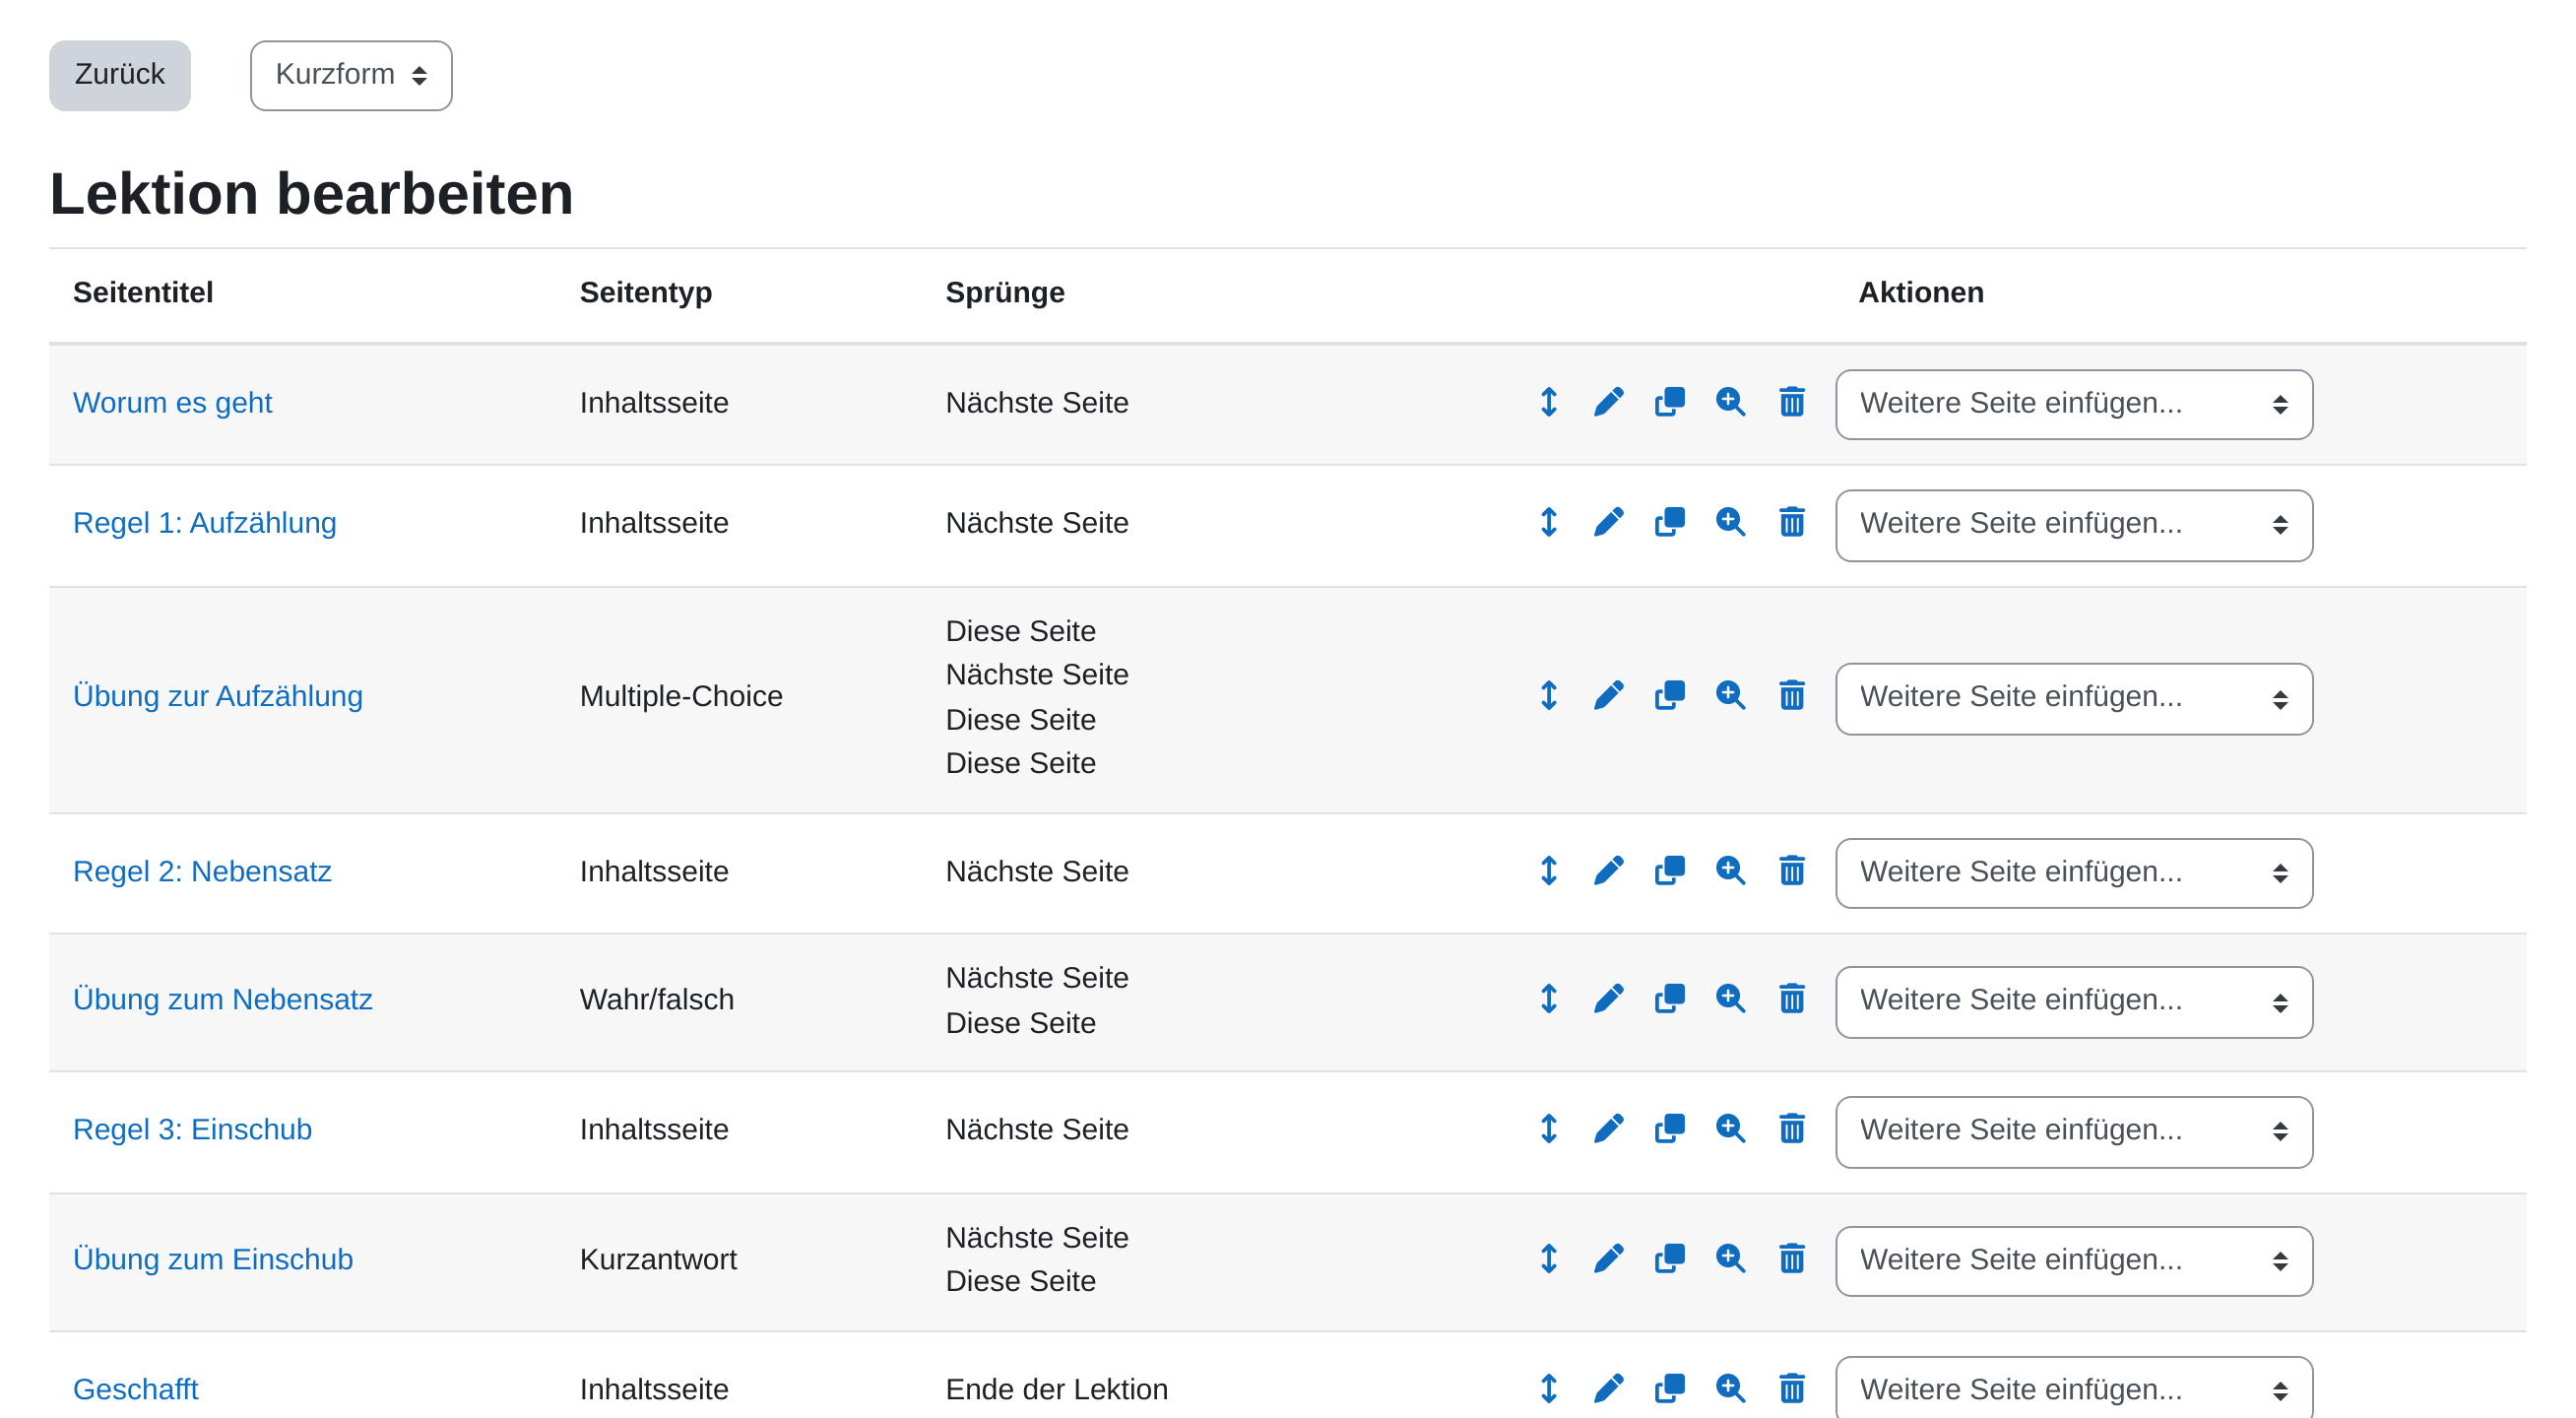Edit the Worum es geht page

tap(1608, 402)
